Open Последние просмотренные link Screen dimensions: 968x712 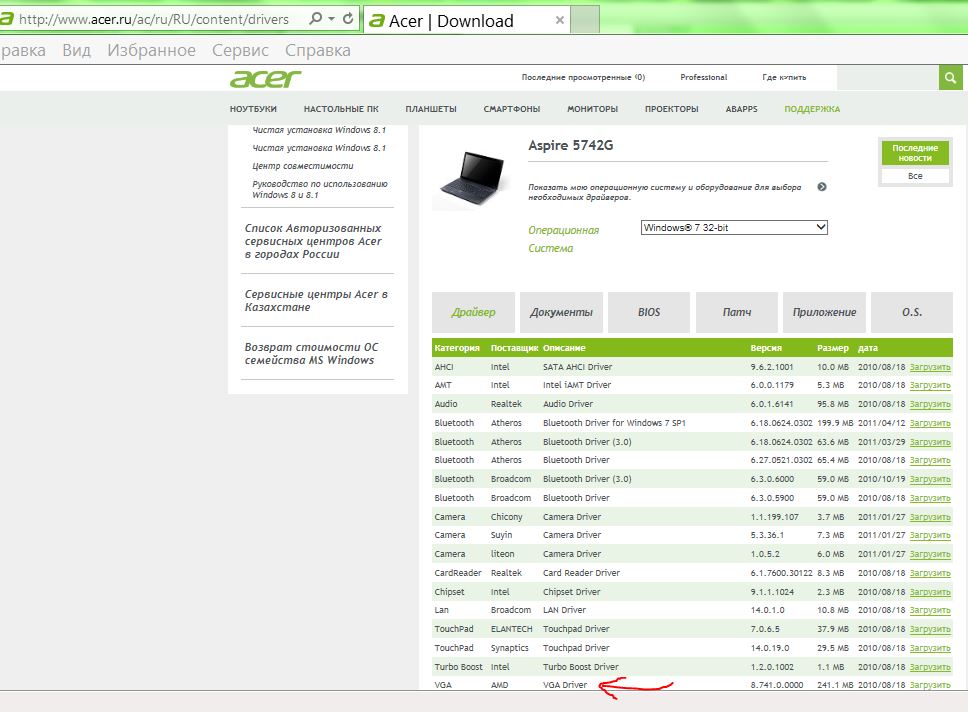pyautogui.click(x=583, y=77)
